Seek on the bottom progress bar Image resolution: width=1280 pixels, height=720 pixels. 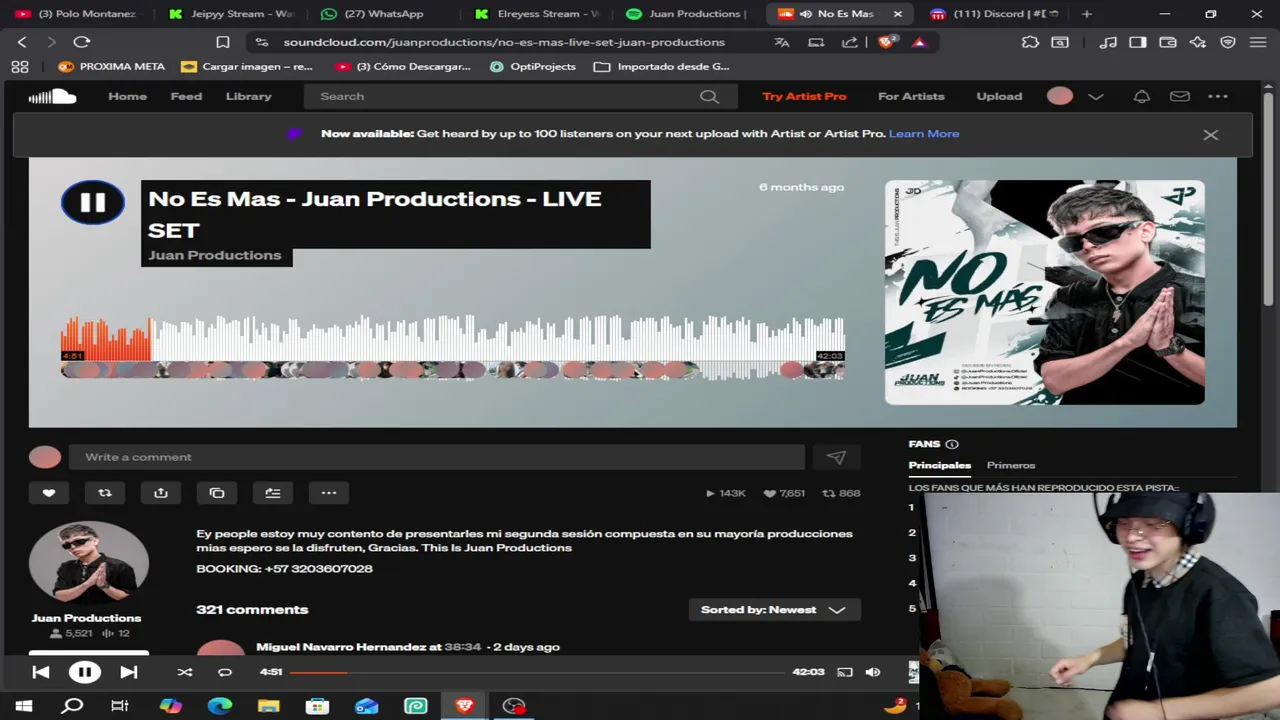[536, 672]
